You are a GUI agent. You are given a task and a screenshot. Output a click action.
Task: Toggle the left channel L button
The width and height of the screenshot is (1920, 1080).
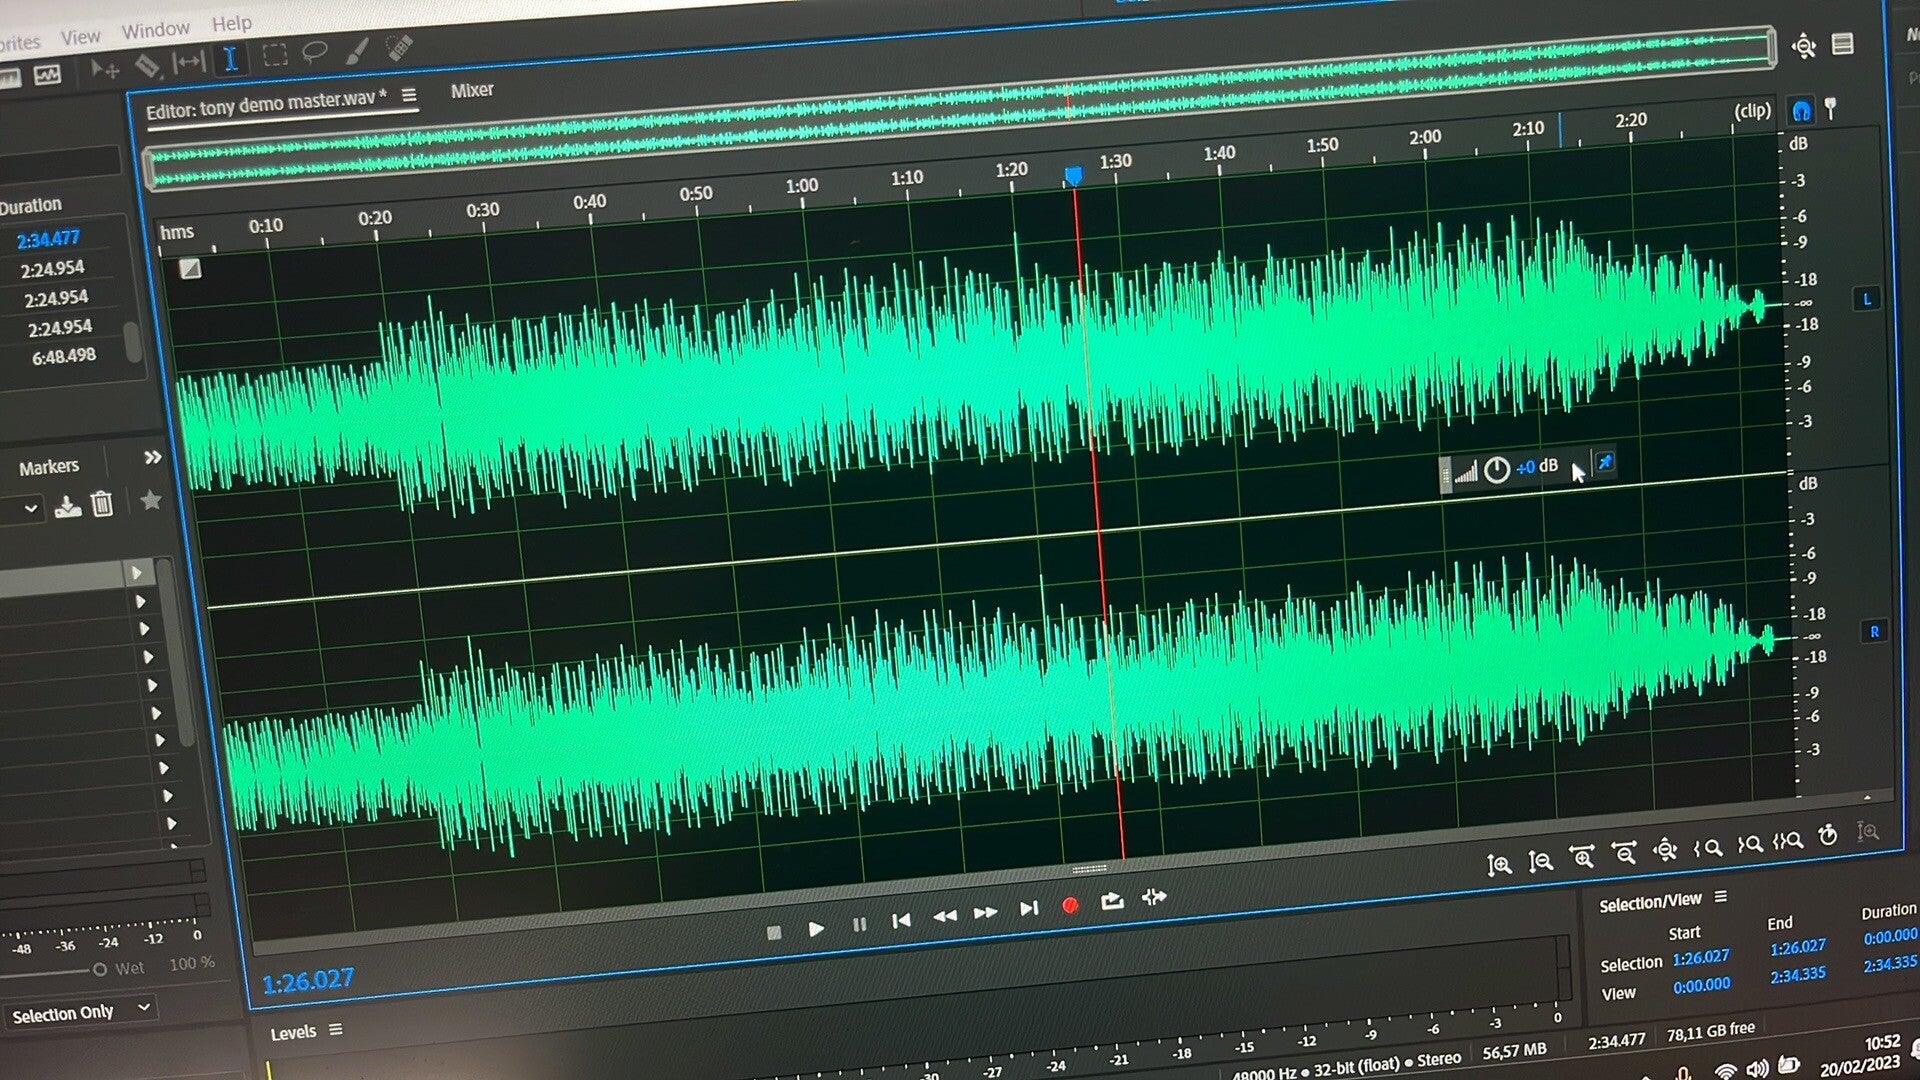1866,299
